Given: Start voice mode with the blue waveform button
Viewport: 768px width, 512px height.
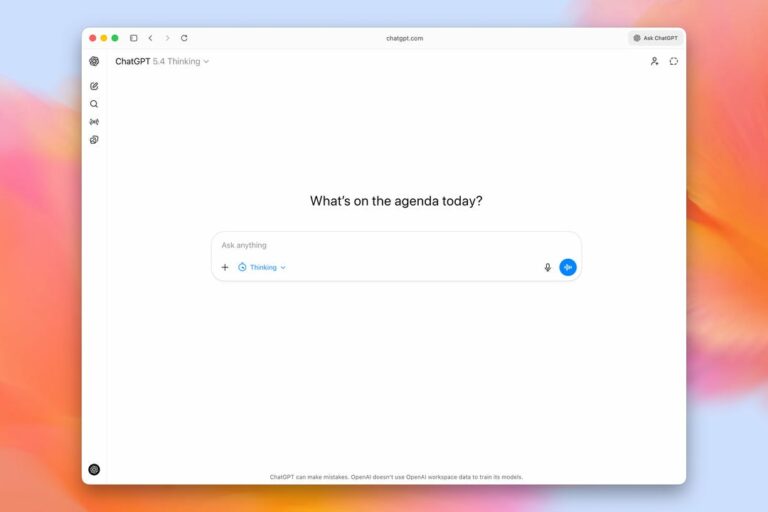Looking at the screenshot, I should pyautogui.click(x=568, y=267).
